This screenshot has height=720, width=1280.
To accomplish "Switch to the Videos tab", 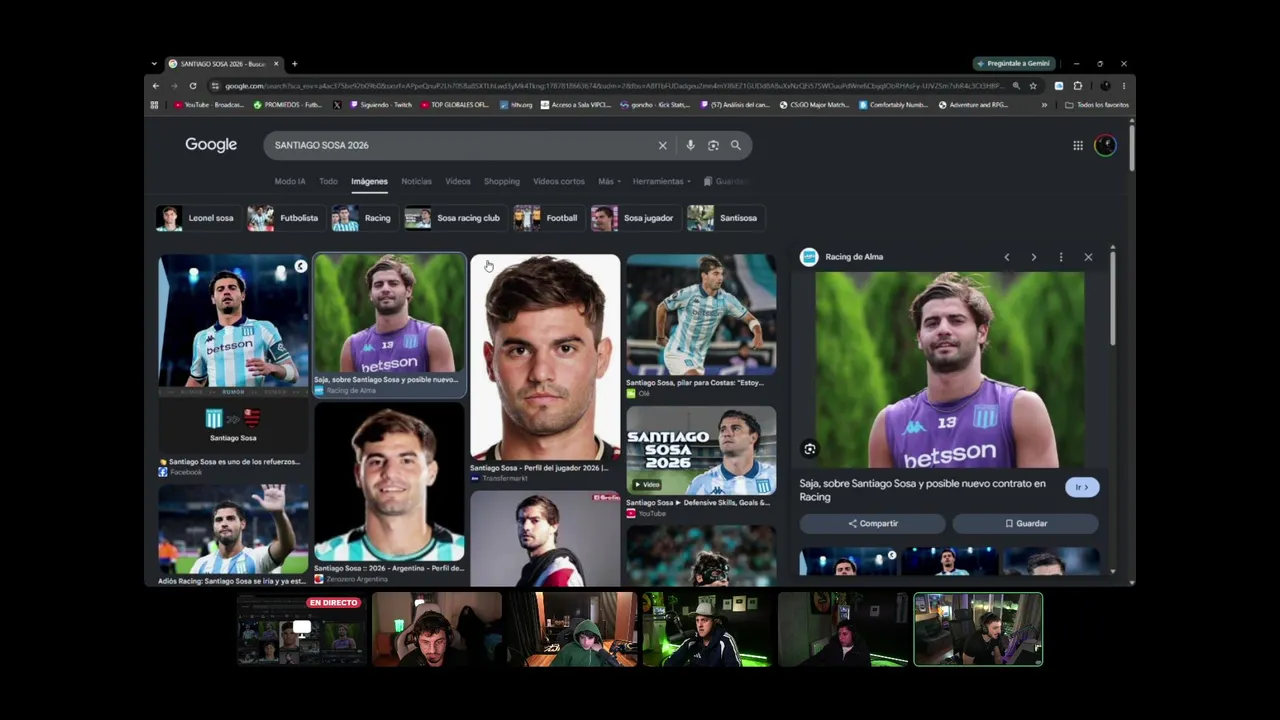I will click(x=458, y=181).
